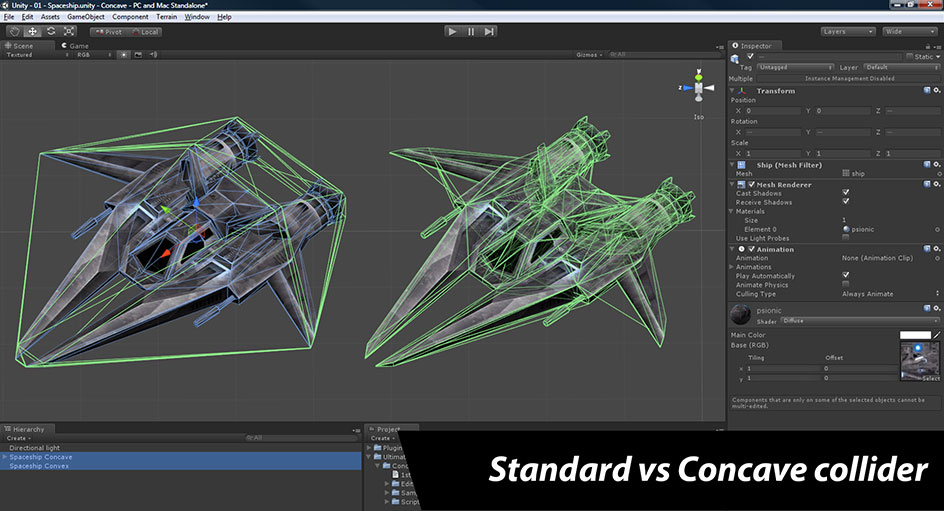Open the Component menu
This screenshot has width=944, height=511.
(130, 17)
